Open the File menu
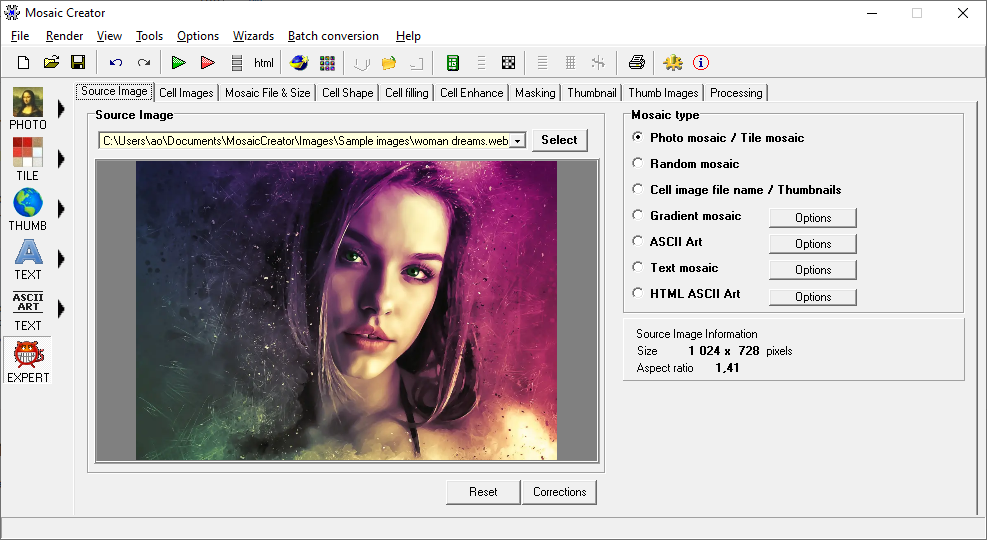This screenshot has width=987, height=540. point(20,36)
